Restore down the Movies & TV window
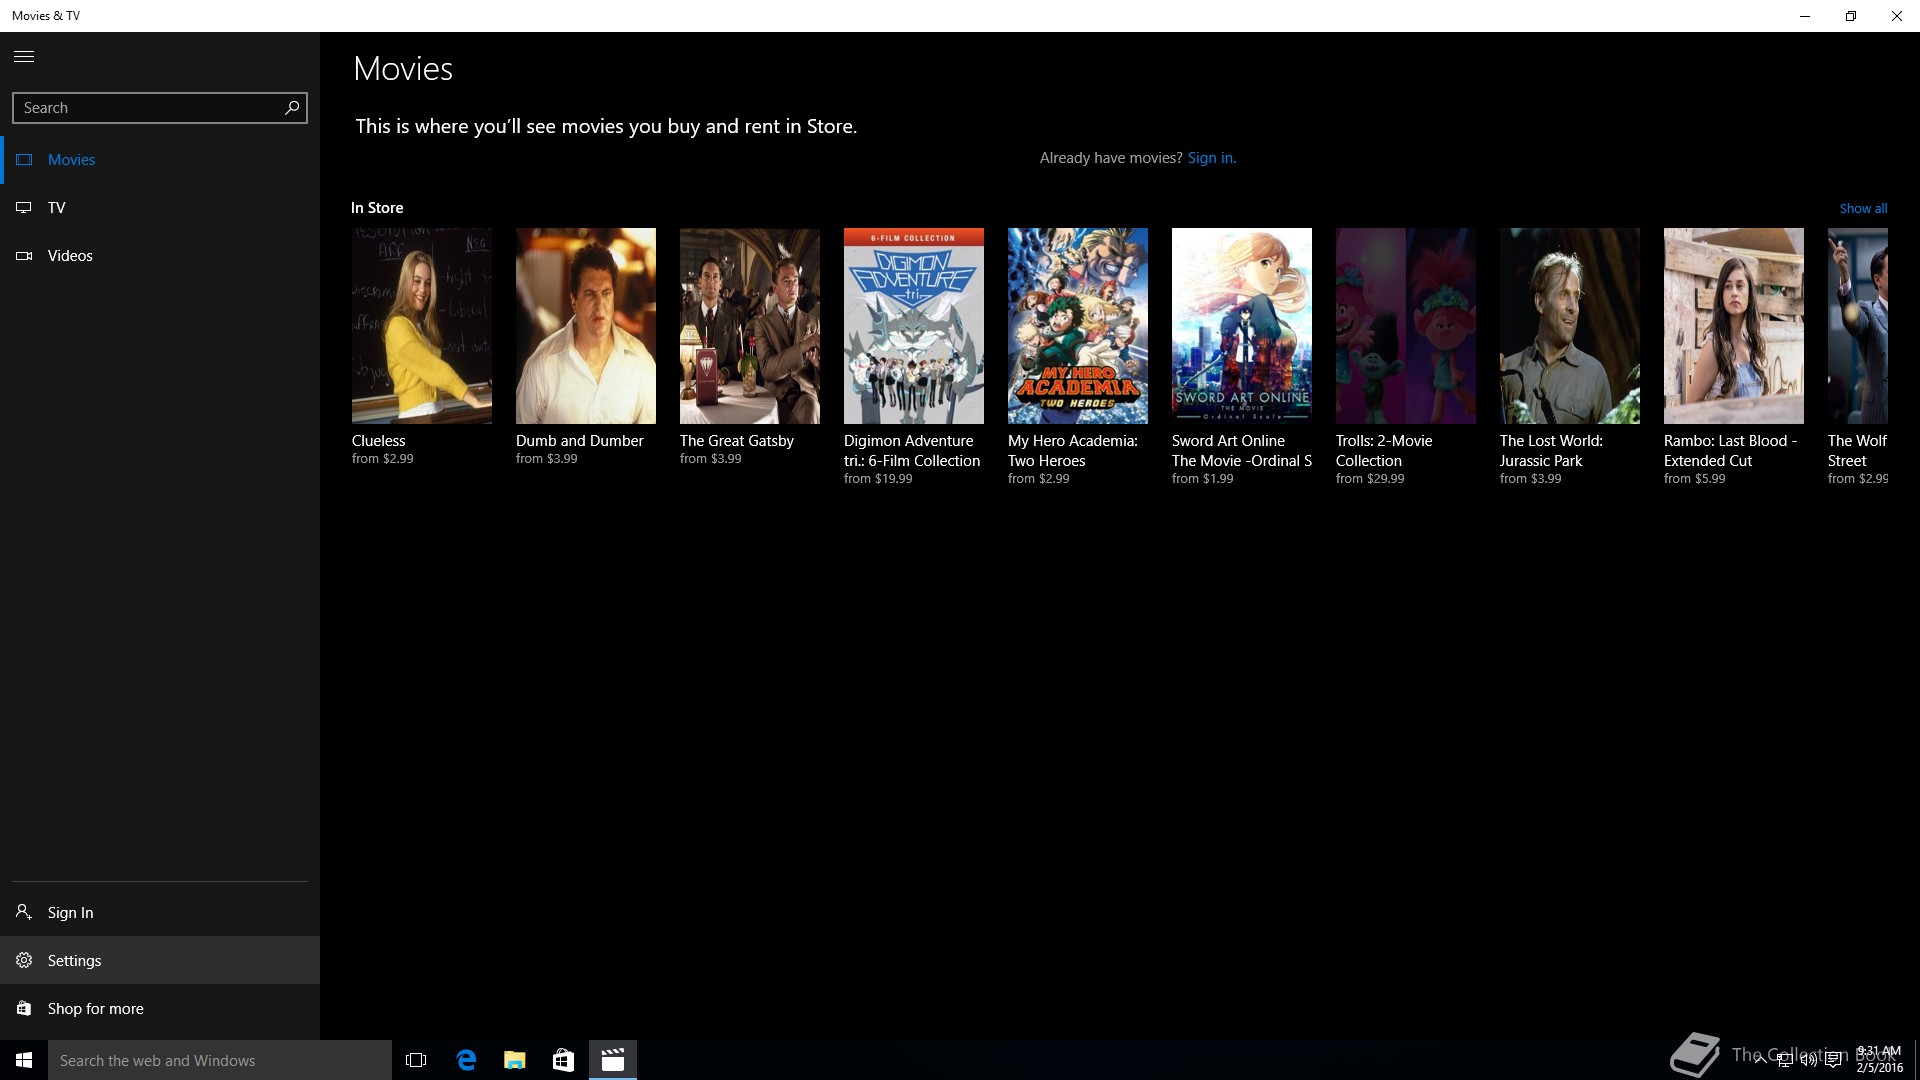The image size is (1920, 1080). point(1851,16)
